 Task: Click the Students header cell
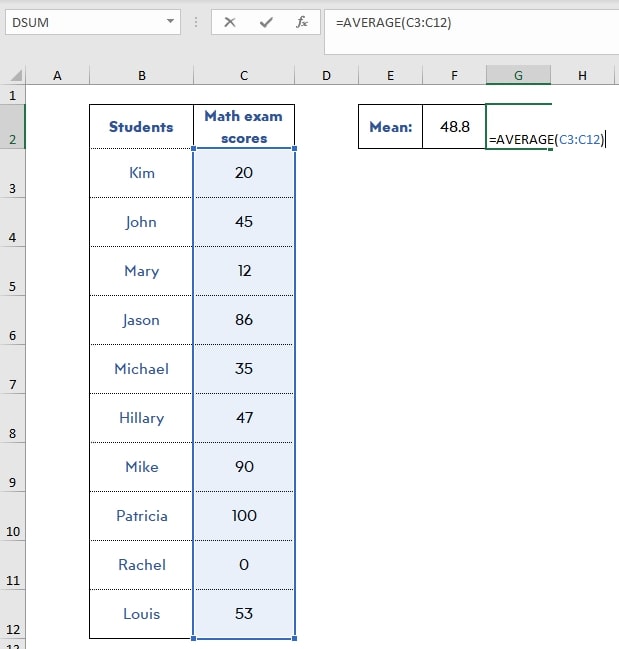pos(142,127)
